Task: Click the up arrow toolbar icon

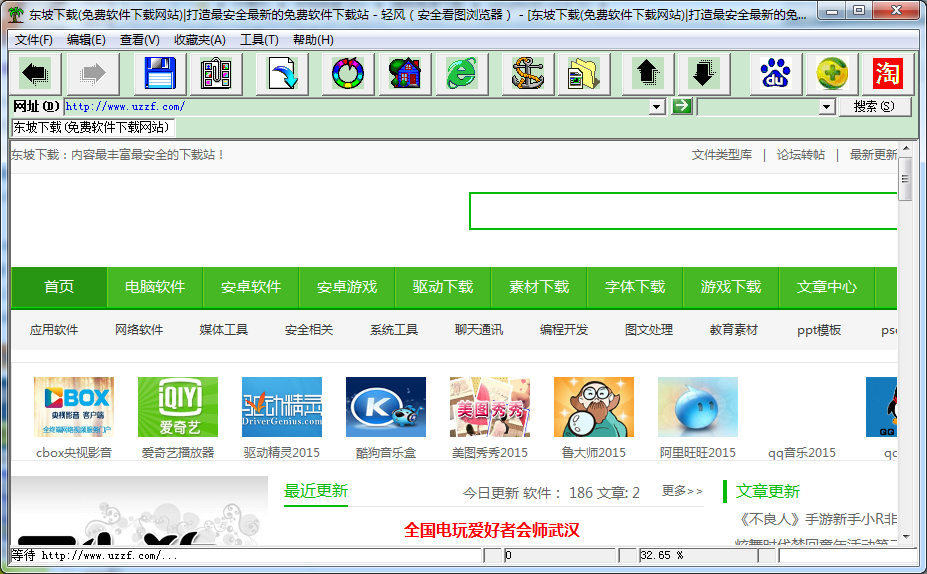Action: tap(648, 74)
